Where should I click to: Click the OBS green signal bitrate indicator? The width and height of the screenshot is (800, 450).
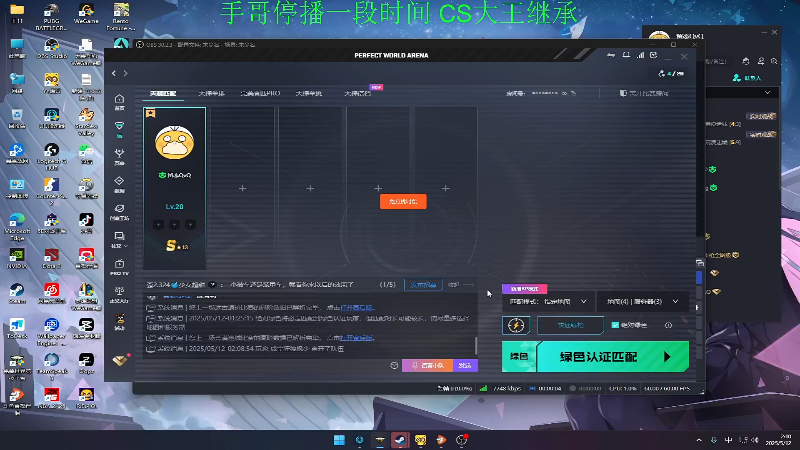point(483,388)
